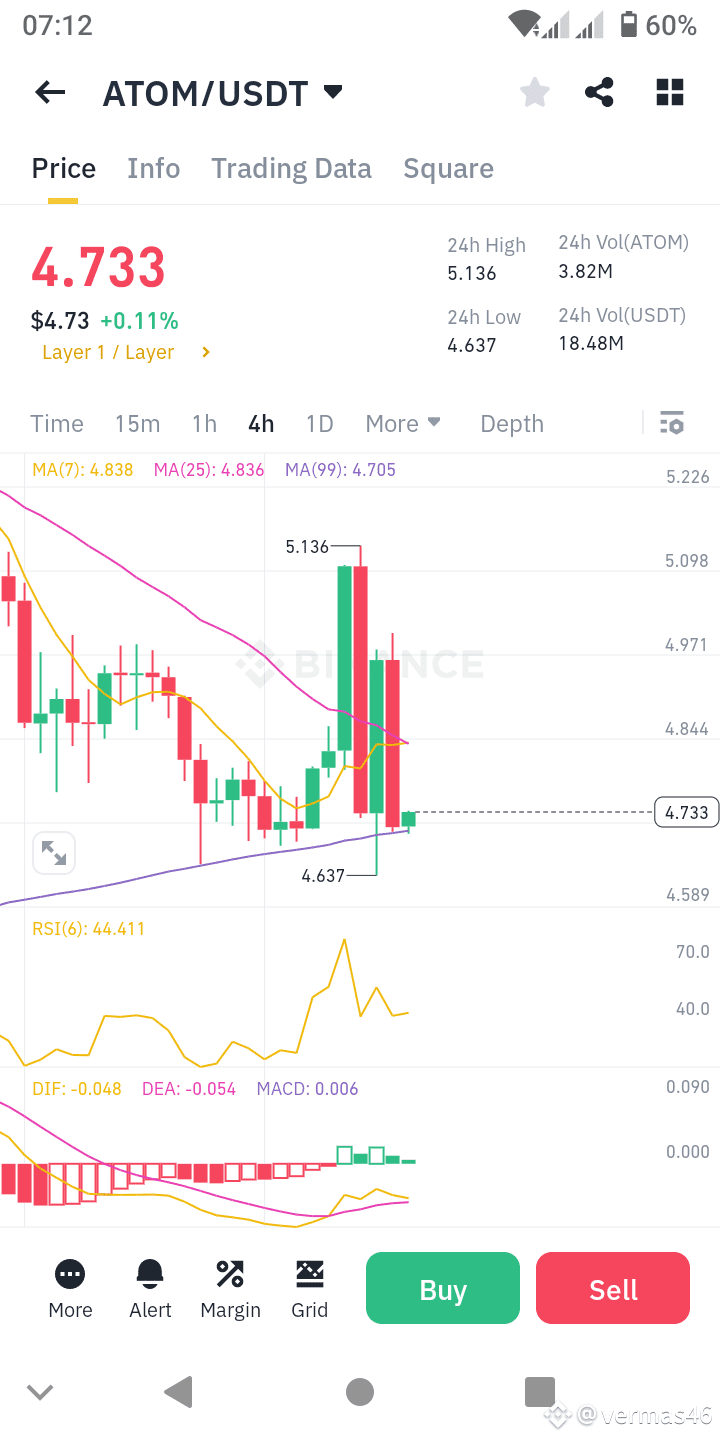Collapse the bottom panel with the chevron
The height and width of the screenshot is (1440, 720).
pos(39,1391)
